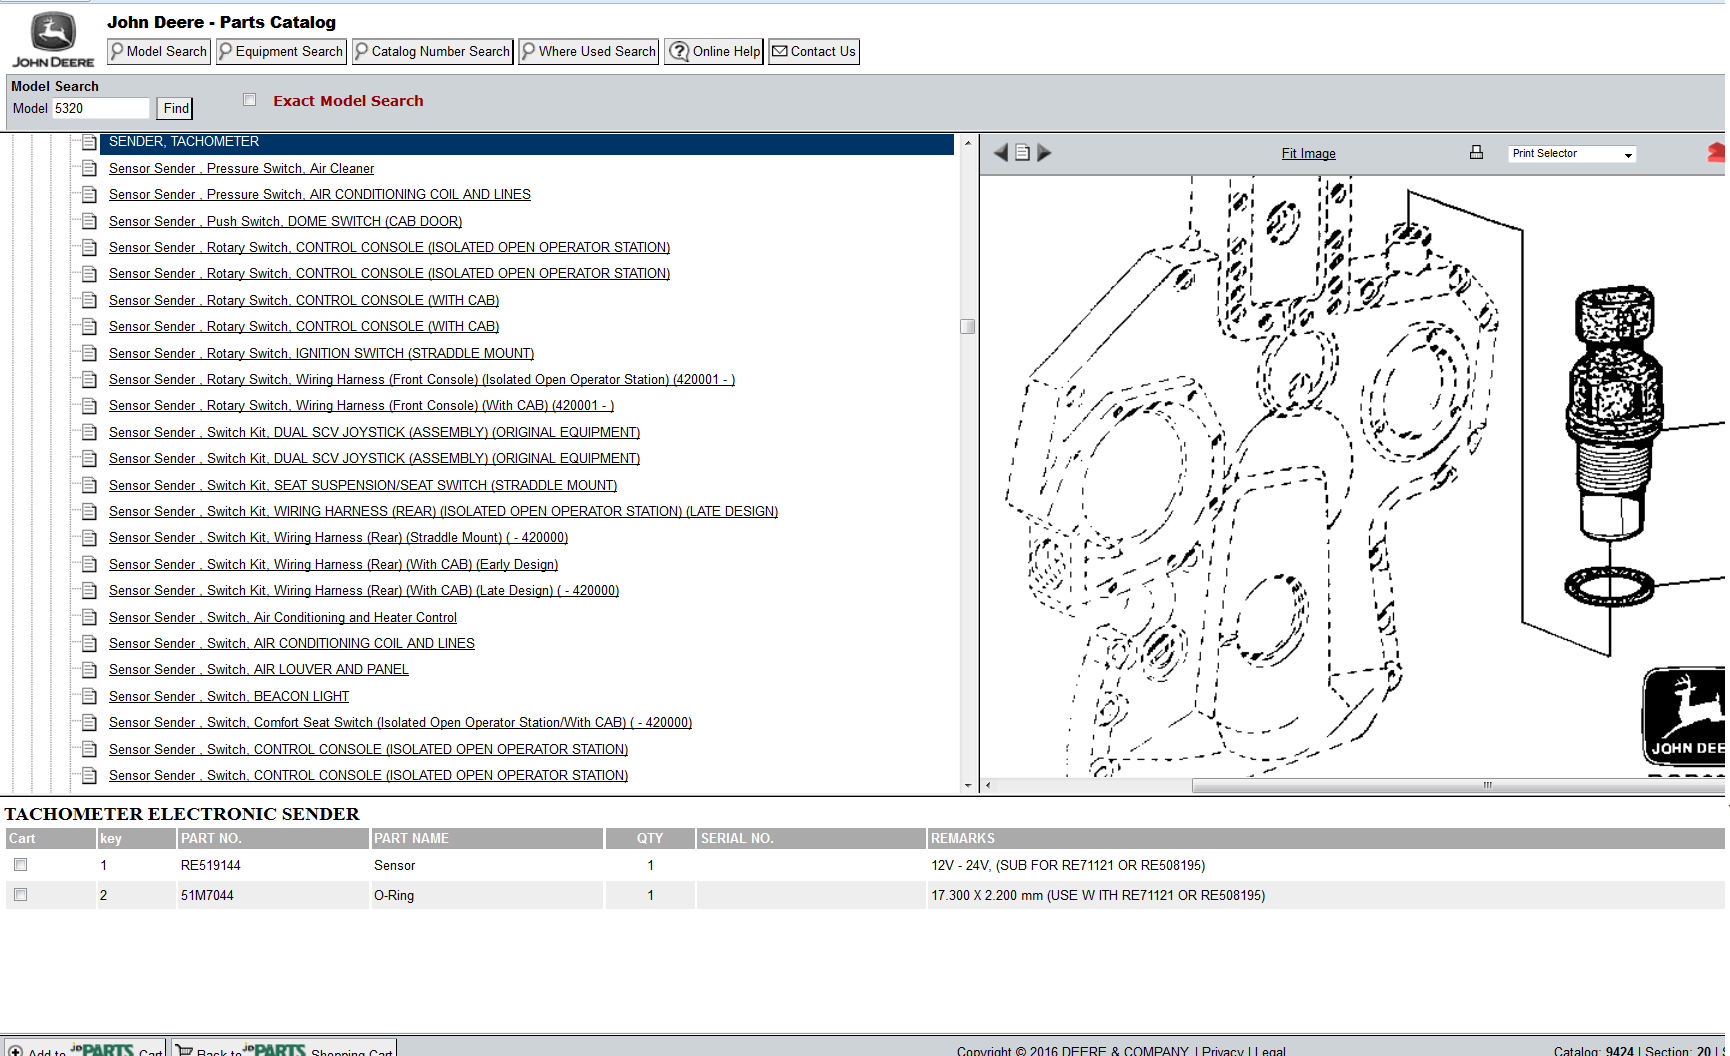Open Switch Kit, SEAT SUSPENSION/SEAT SWITCH link

pyautogui.click(x=362, y=486)
